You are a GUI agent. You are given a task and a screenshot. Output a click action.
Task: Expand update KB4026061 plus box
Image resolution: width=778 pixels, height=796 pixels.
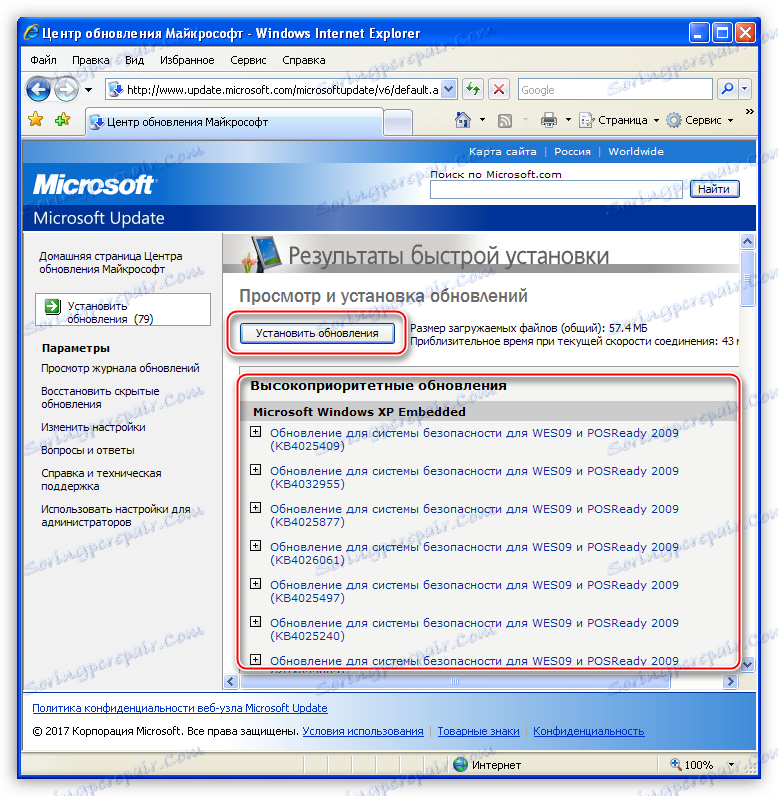pyautogui.click(x=256, y=546)
